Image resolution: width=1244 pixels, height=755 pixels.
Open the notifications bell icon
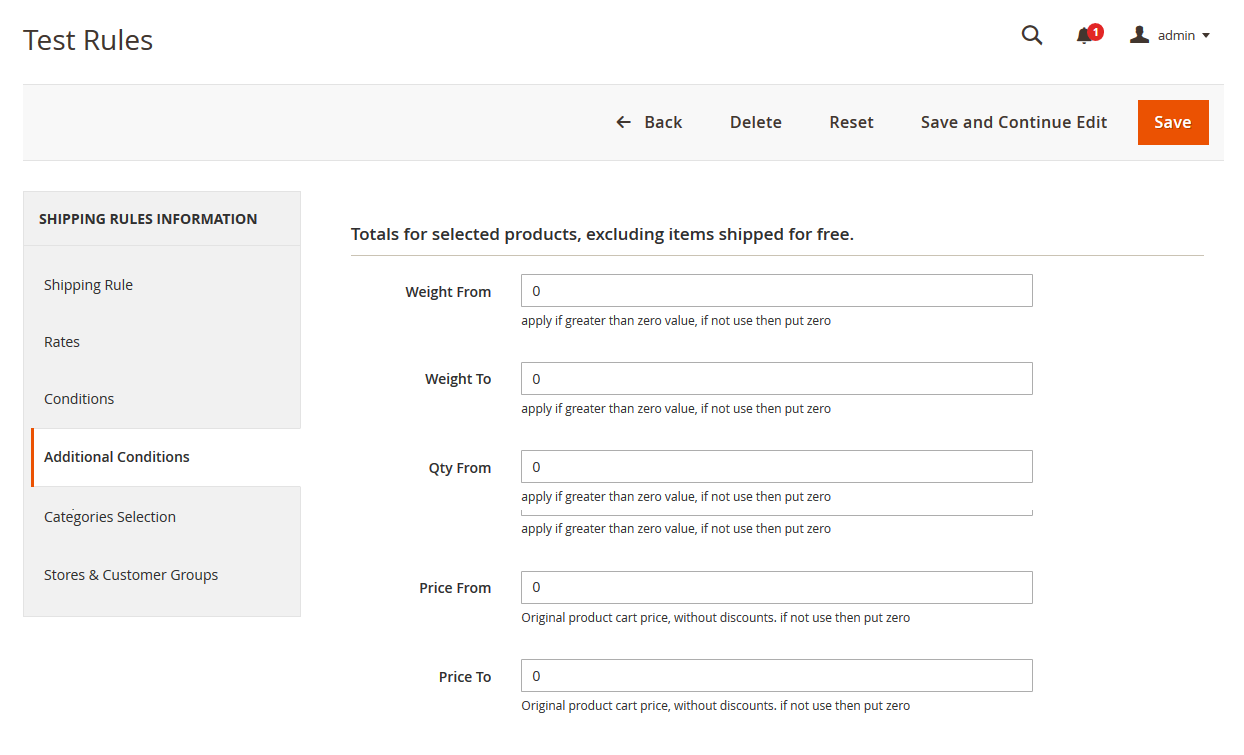[1084, 36]
